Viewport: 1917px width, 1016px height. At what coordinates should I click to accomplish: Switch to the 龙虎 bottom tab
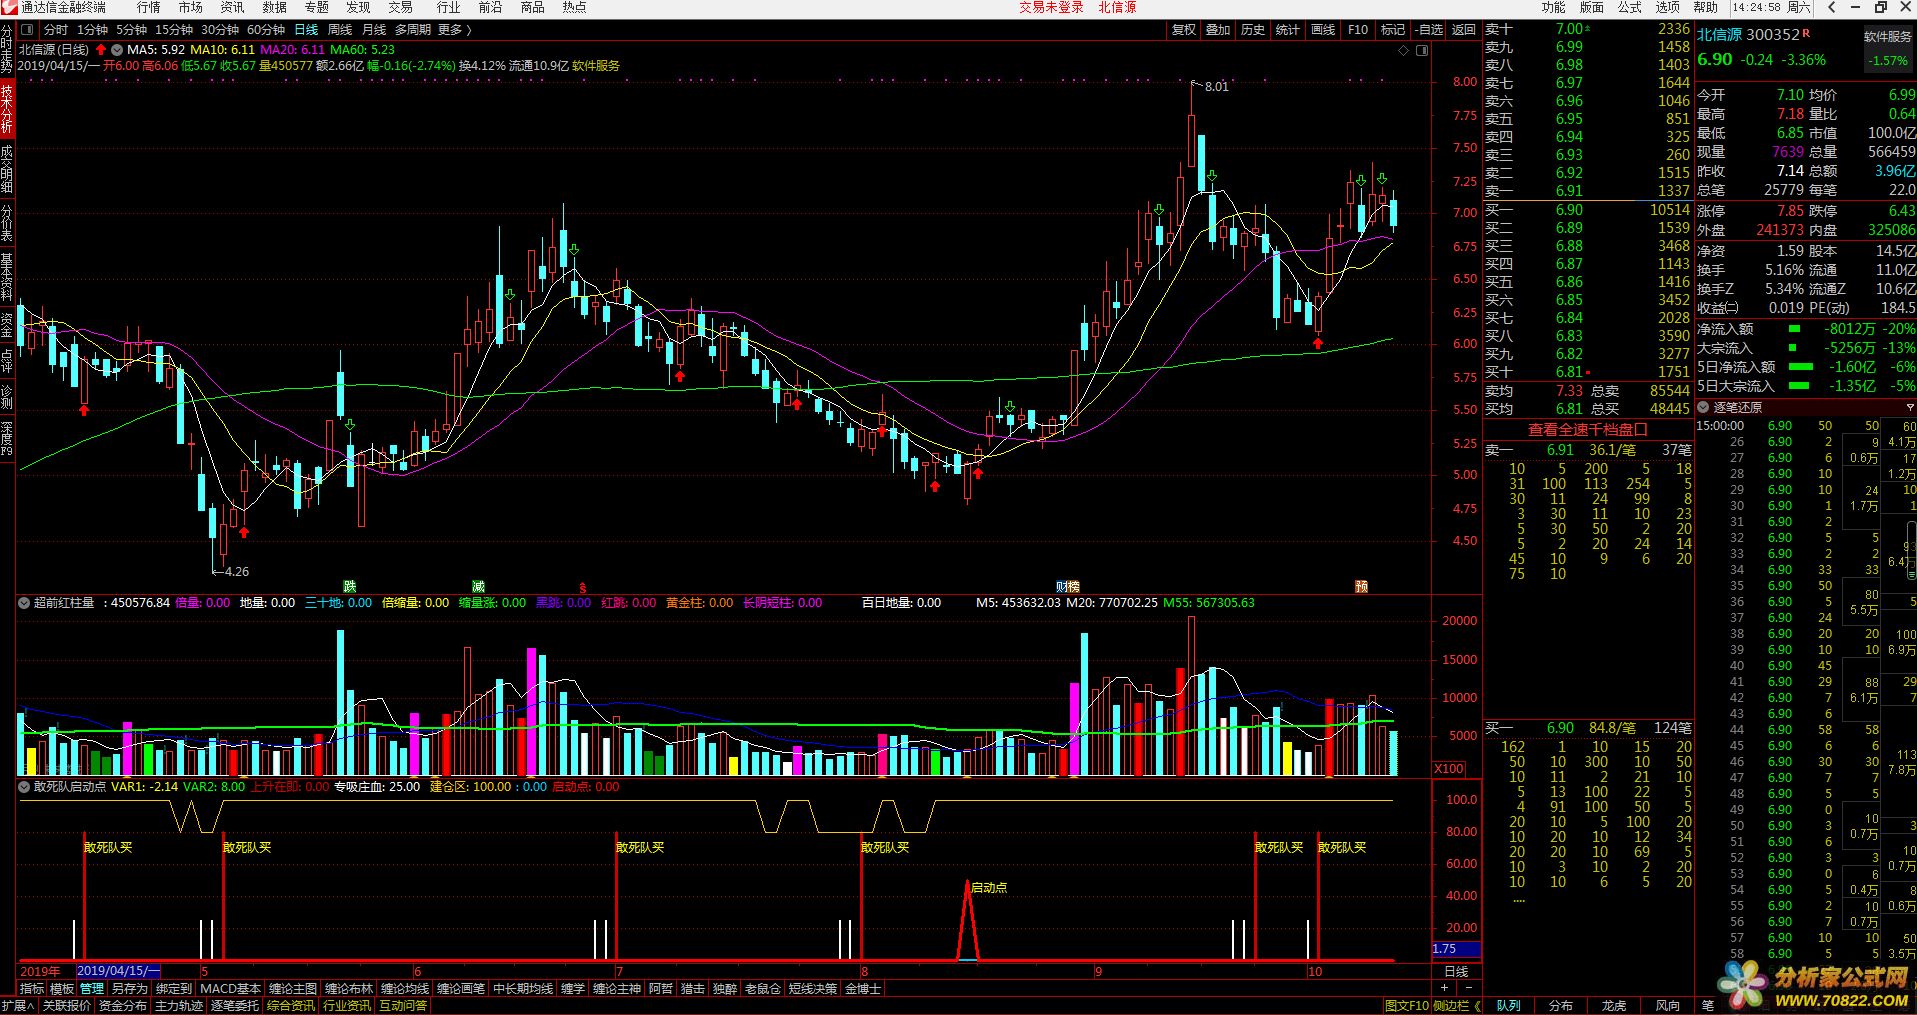click(1614, 1006)
